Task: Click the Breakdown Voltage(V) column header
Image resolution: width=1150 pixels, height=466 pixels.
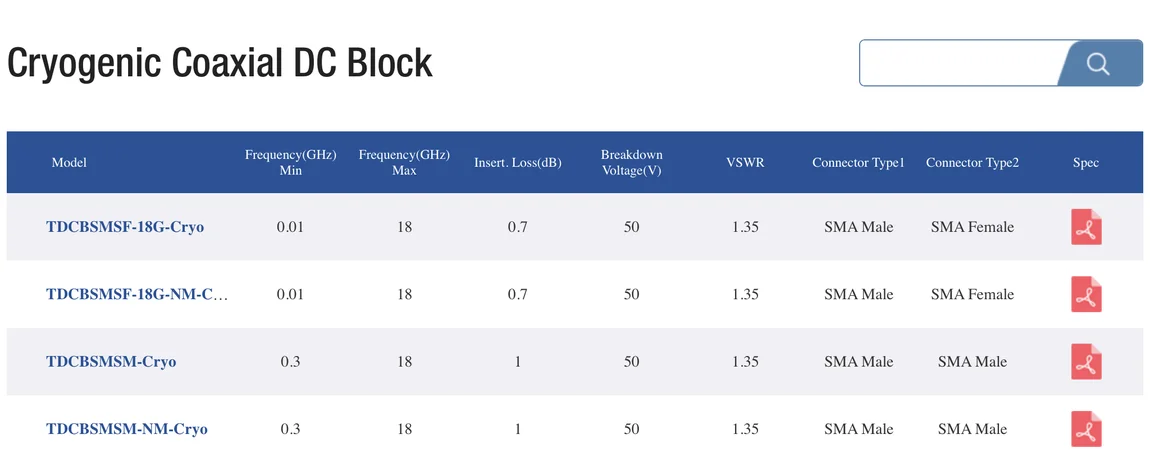Action: (631, 162)
